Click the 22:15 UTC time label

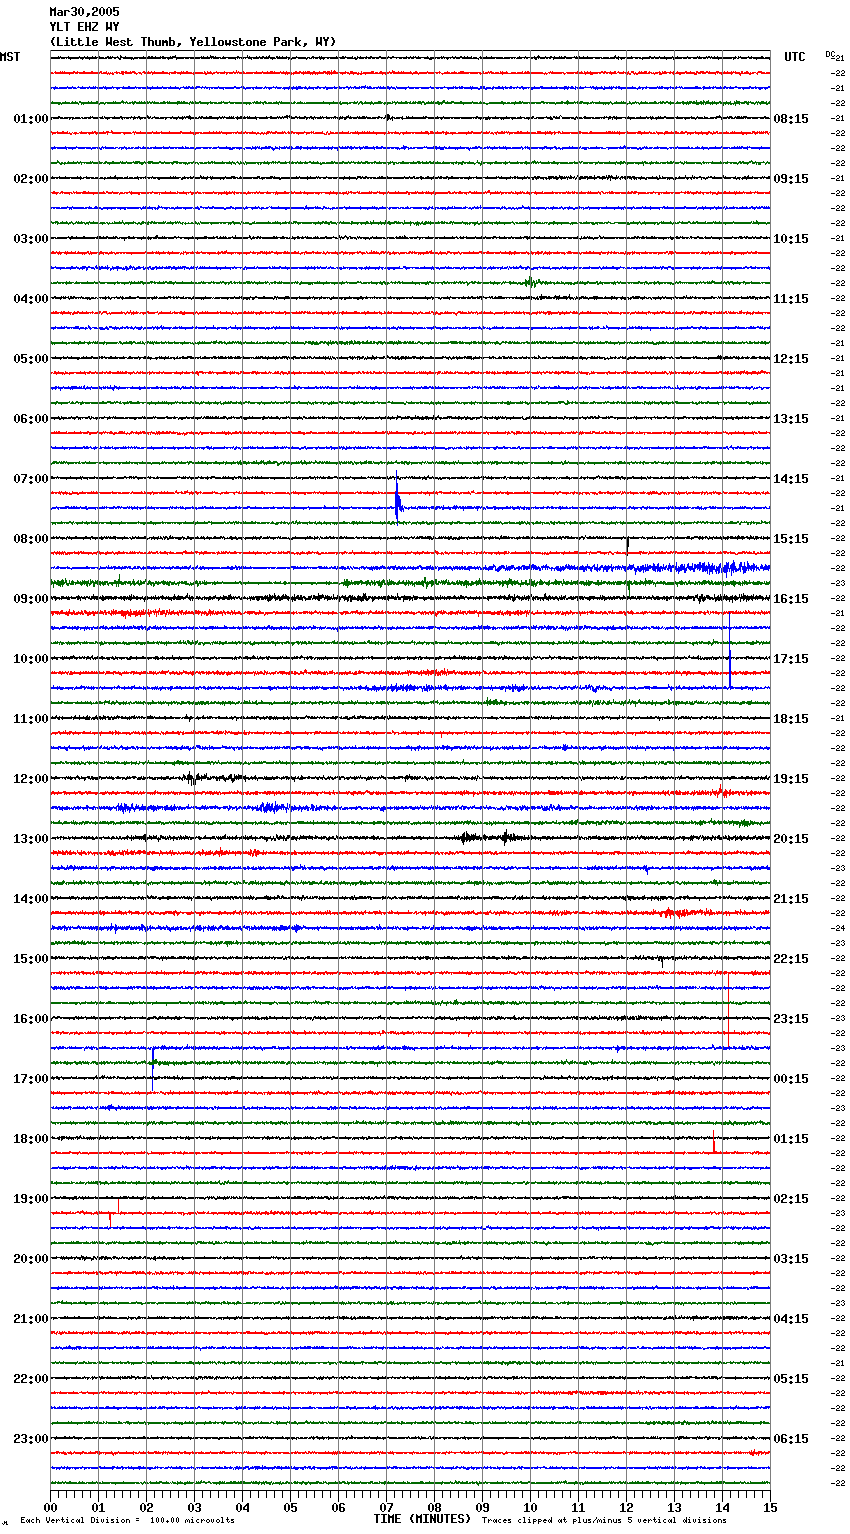[791, 959]
